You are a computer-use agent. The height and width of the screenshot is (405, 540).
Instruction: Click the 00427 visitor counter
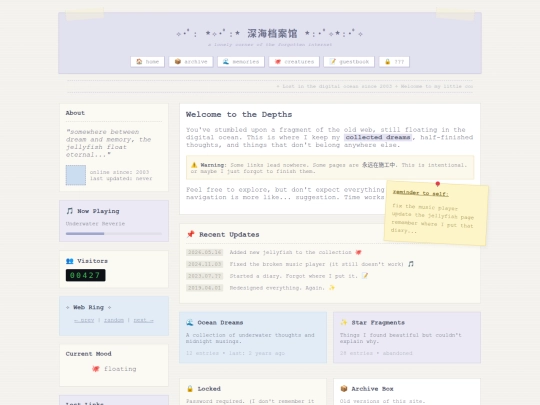tap(85, 275)
